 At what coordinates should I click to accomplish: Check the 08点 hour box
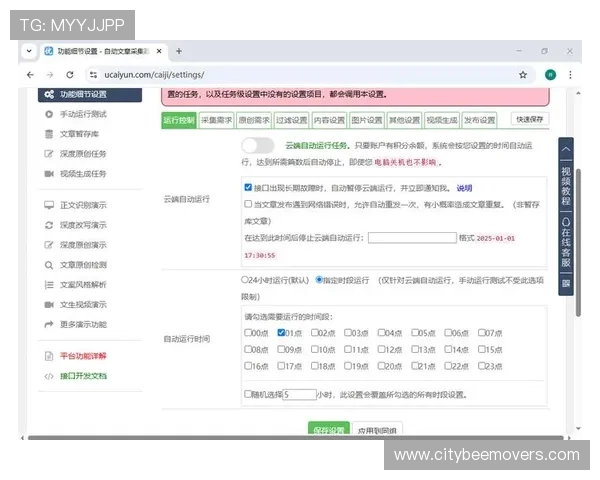(x=248, y=349)
